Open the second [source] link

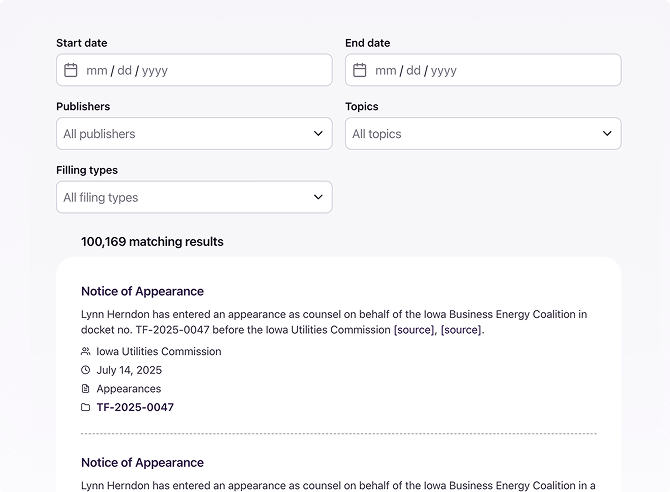(x=461, y=329)
